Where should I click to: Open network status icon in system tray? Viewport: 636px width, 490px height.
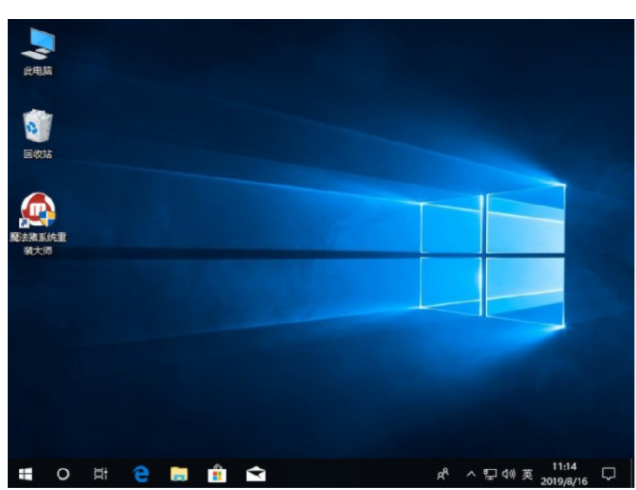point(490,474)
